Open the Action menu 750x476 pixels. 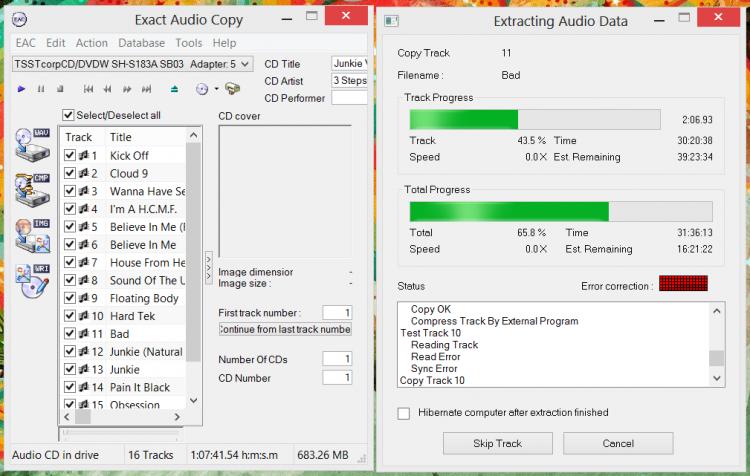pos(92,43)
